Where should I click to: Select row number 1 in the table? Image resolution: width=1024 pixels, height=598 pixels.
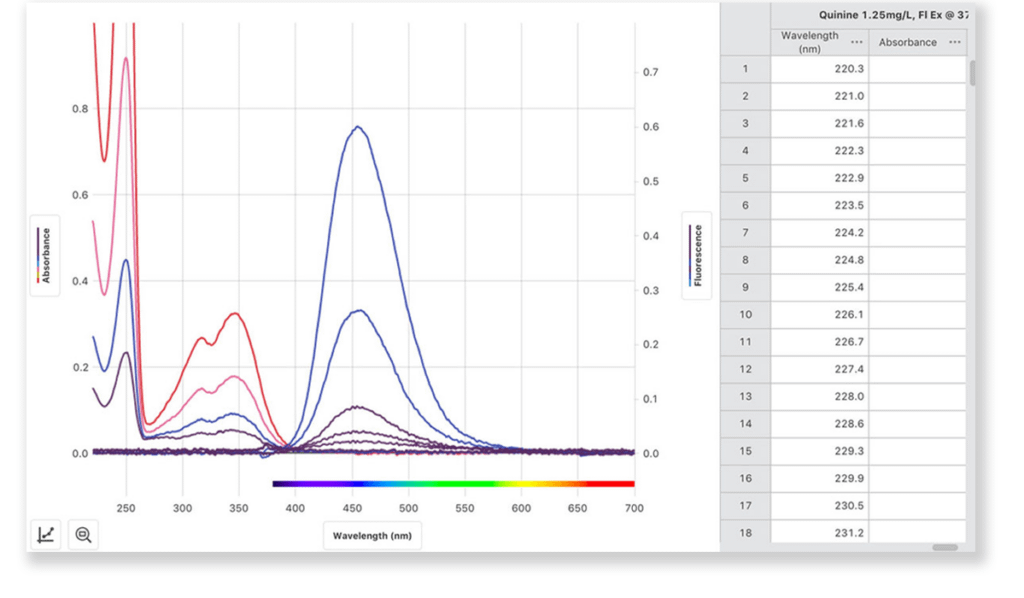point(745,69)
